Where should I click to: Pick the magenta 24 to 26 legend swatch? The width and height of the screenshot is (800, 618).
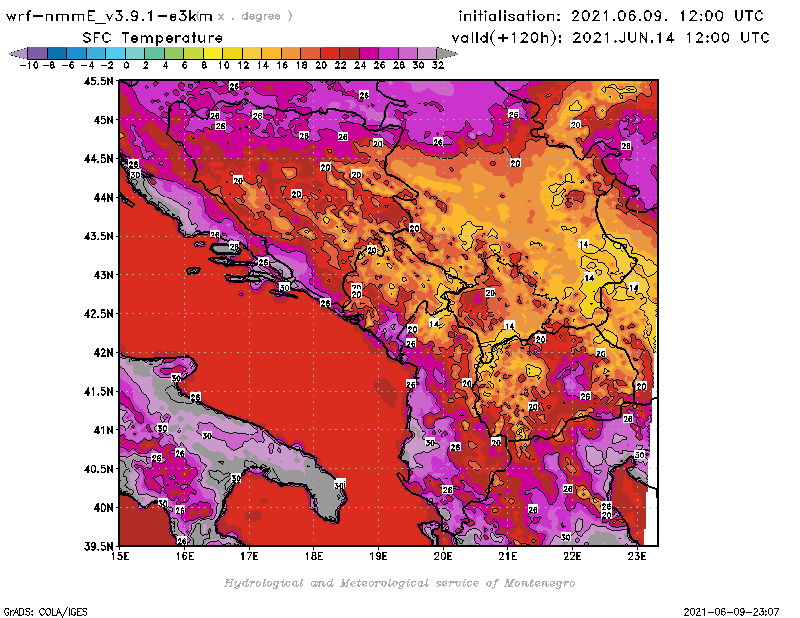click(x=369, y=53)
